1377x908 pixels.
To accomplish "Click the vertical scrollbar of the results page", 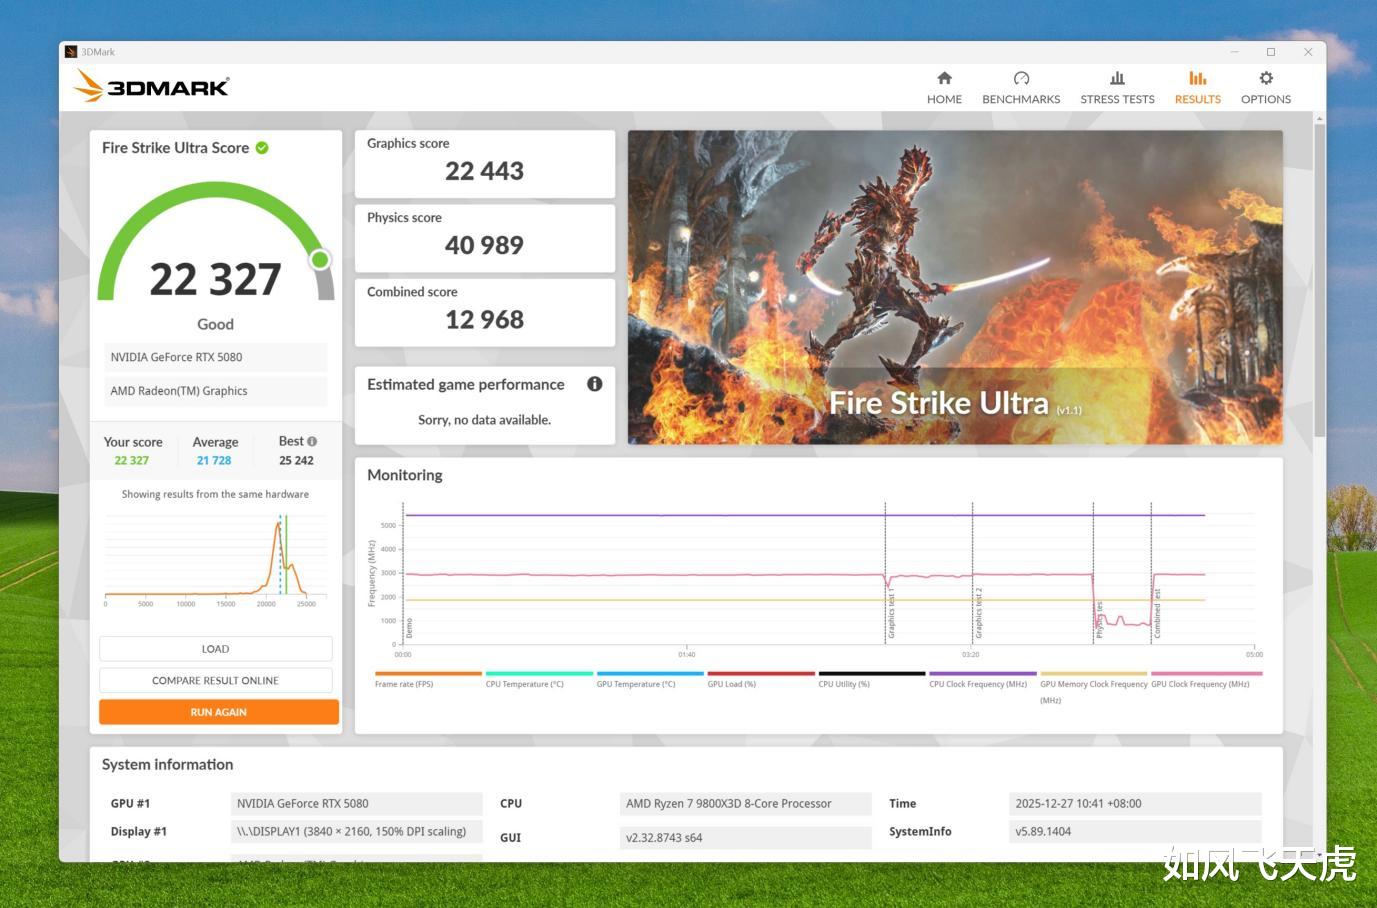I will click(1319, 280).
